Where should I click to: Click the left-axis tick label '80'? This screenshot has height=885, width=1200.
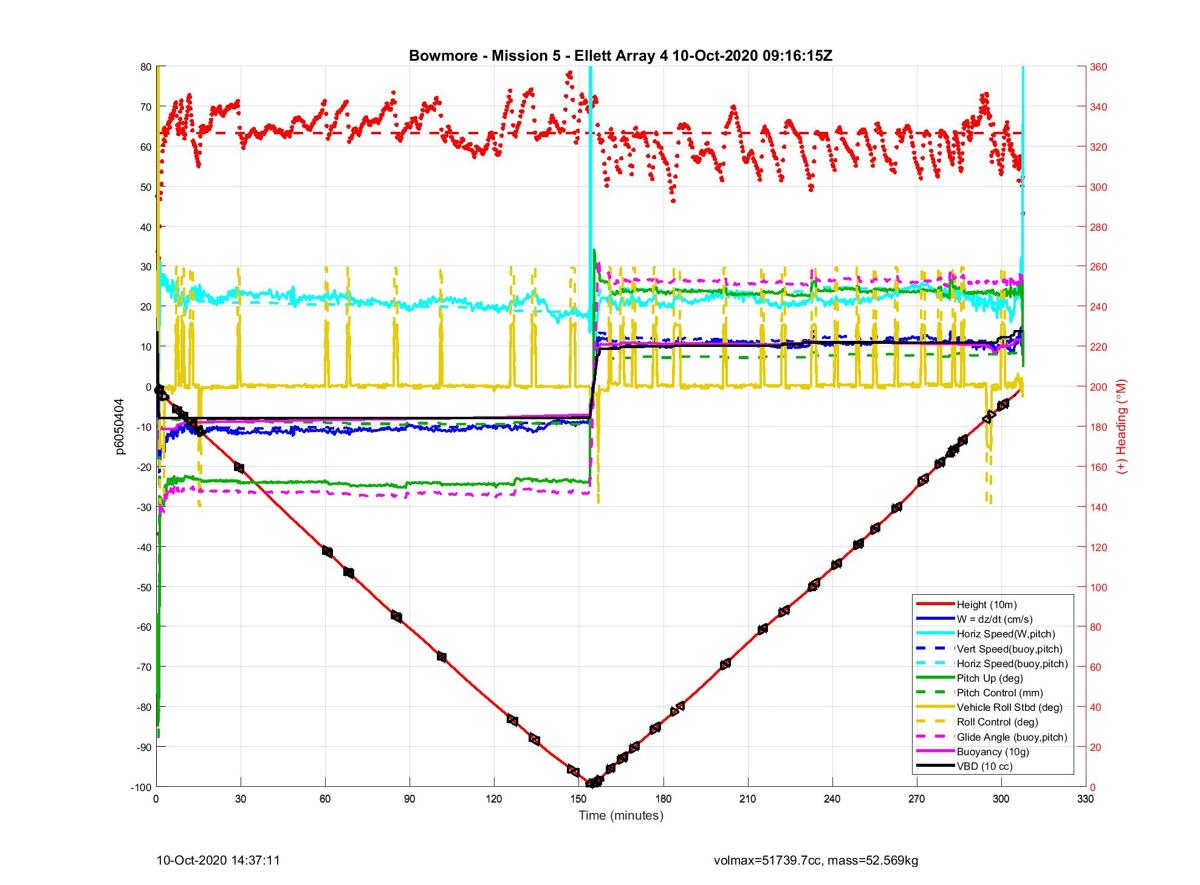[x=144, y=67]
